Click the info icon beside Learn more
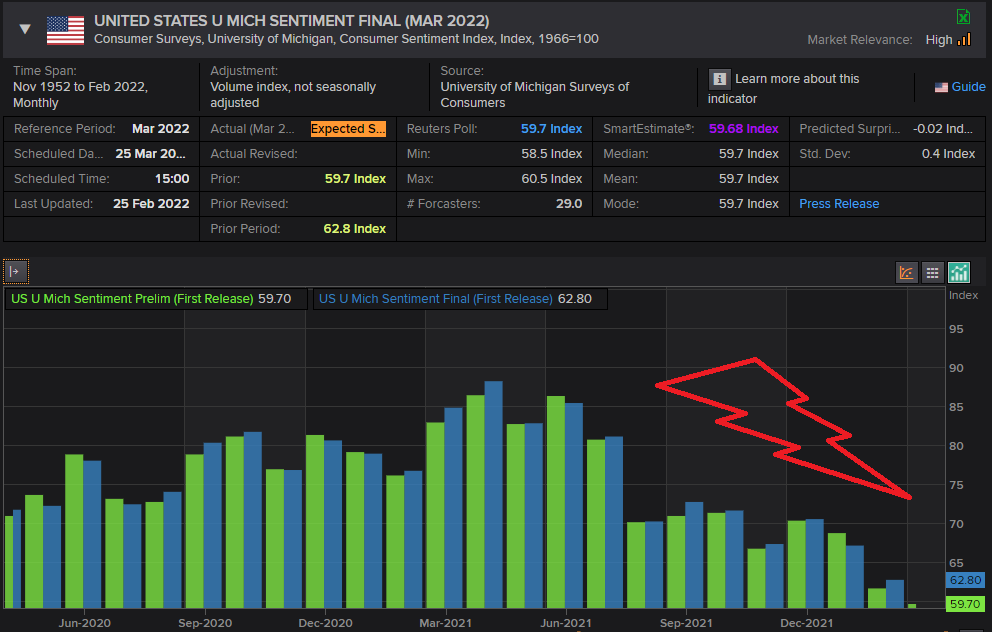 pos(719,79)
